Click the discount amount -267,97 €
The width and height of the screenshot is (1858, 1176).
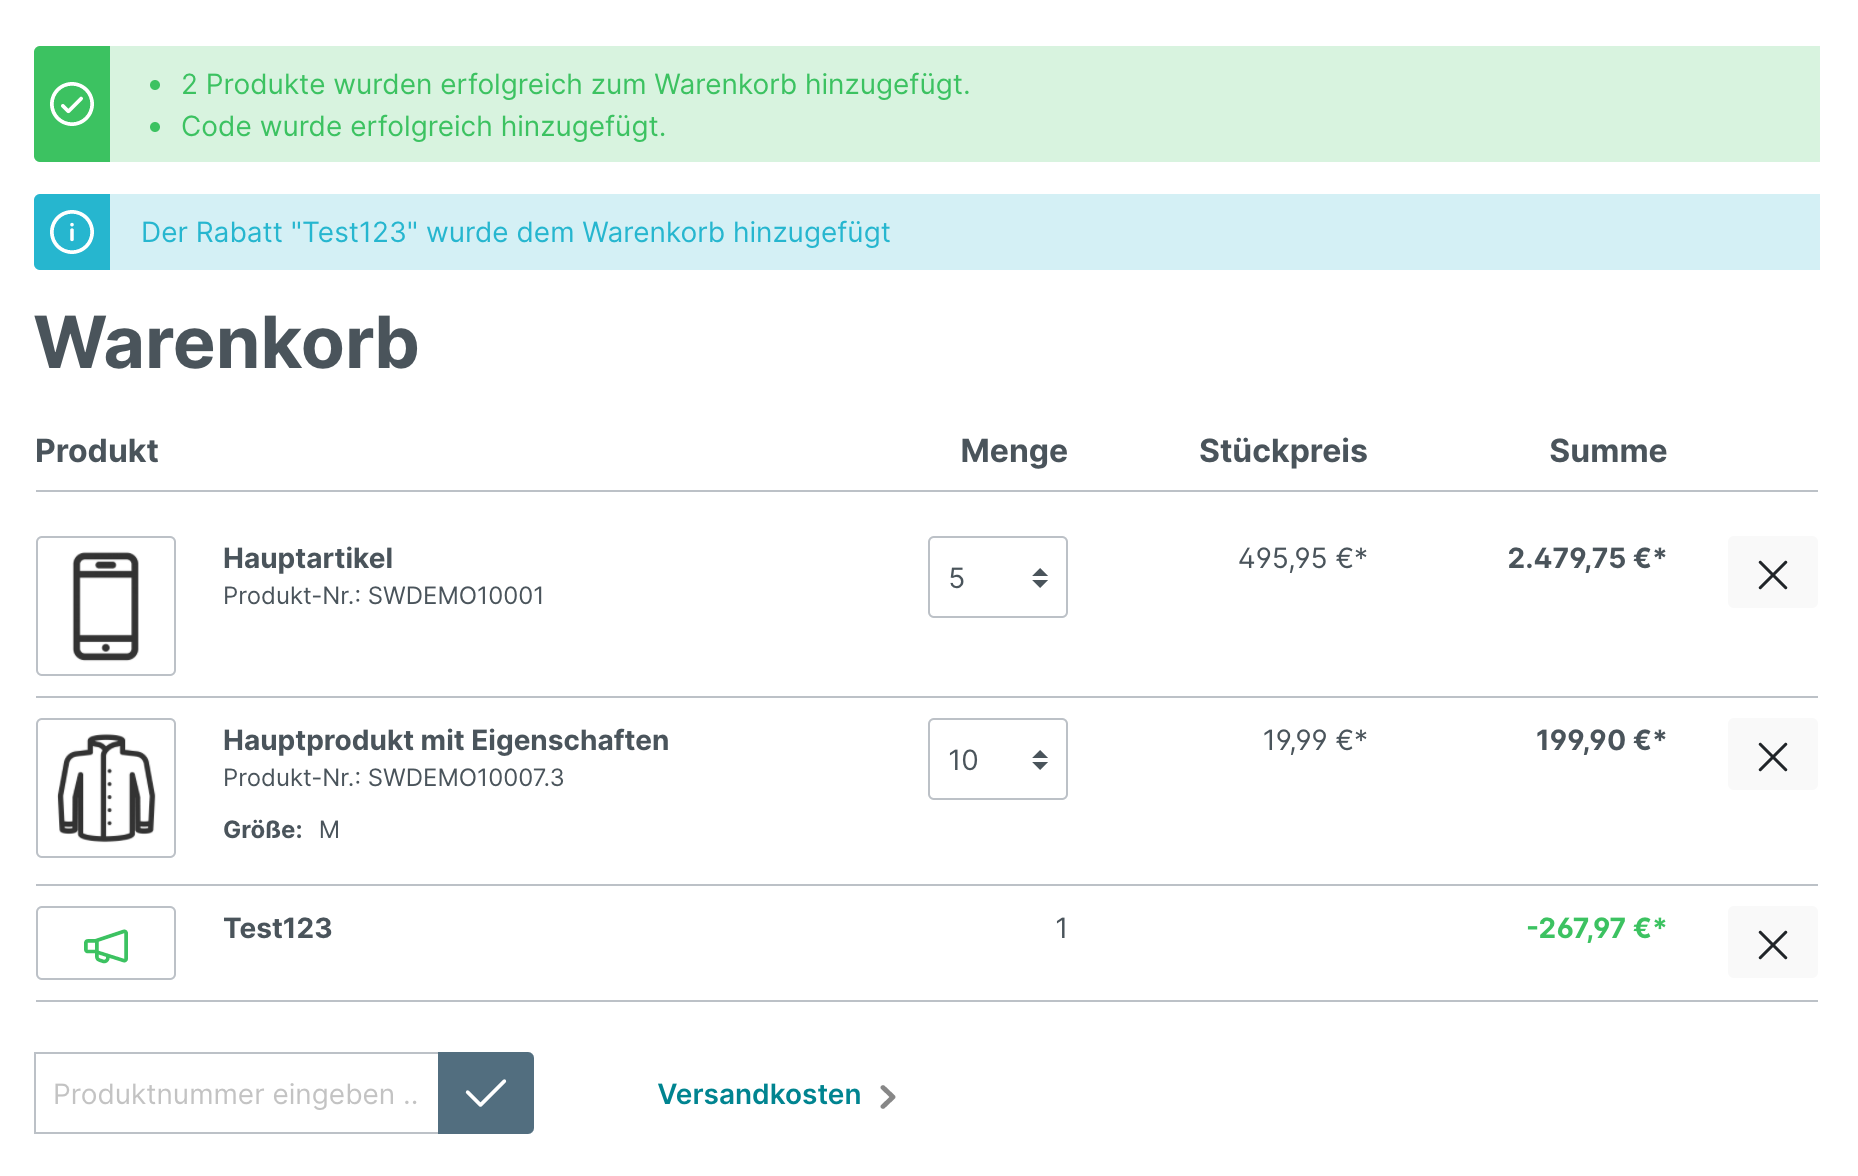(1596, 928)
